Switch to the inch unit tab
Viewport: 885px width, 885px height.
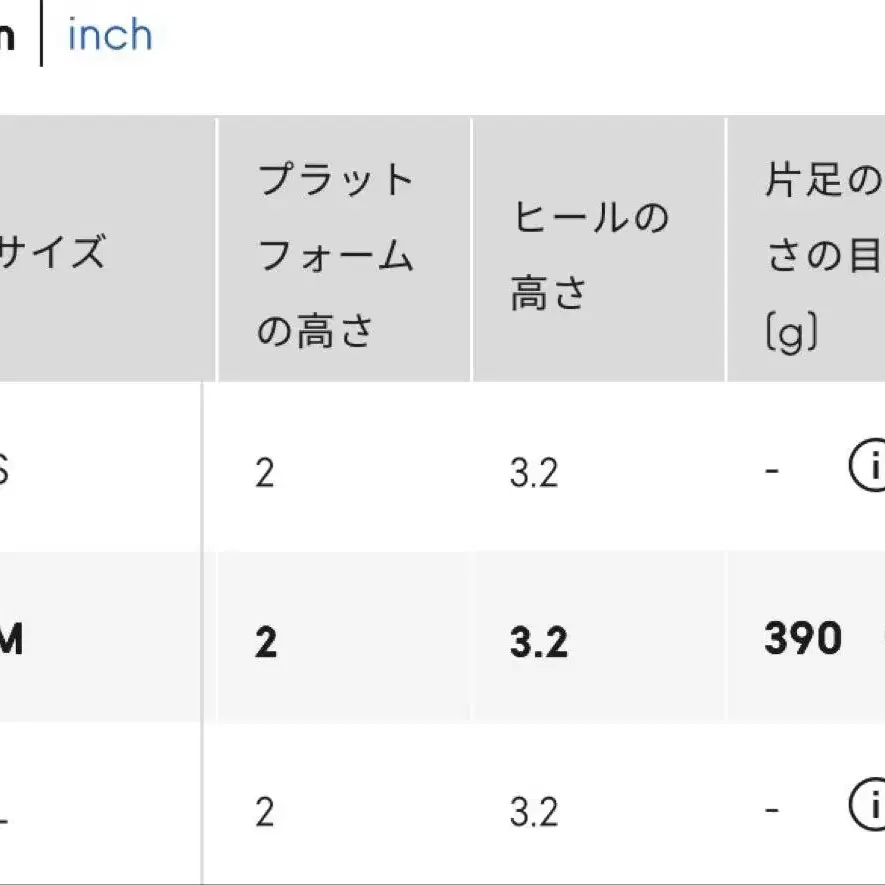point(109,36)
